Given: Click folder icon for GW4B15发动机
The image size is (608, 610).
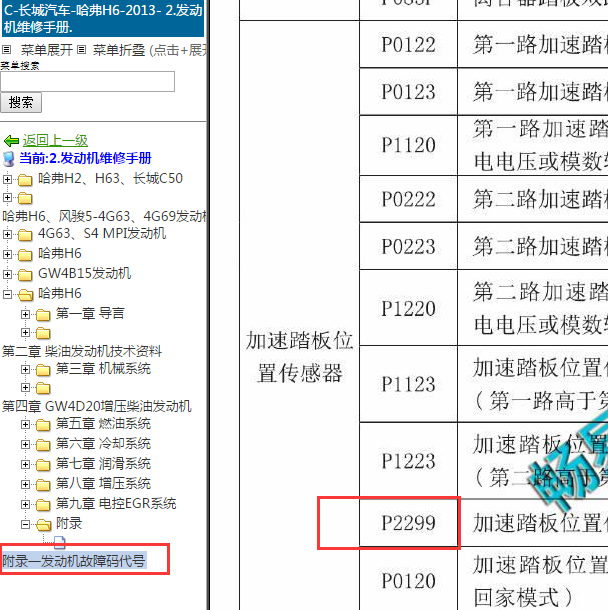Looking at the screenshot, I should click(x=25, y=275).
